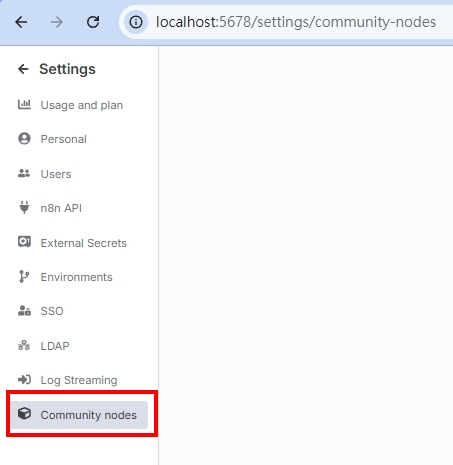The width and height of the screenshot is (453, 465).
Task: Click the Log Streaming arrow icon
Action: 24,379
